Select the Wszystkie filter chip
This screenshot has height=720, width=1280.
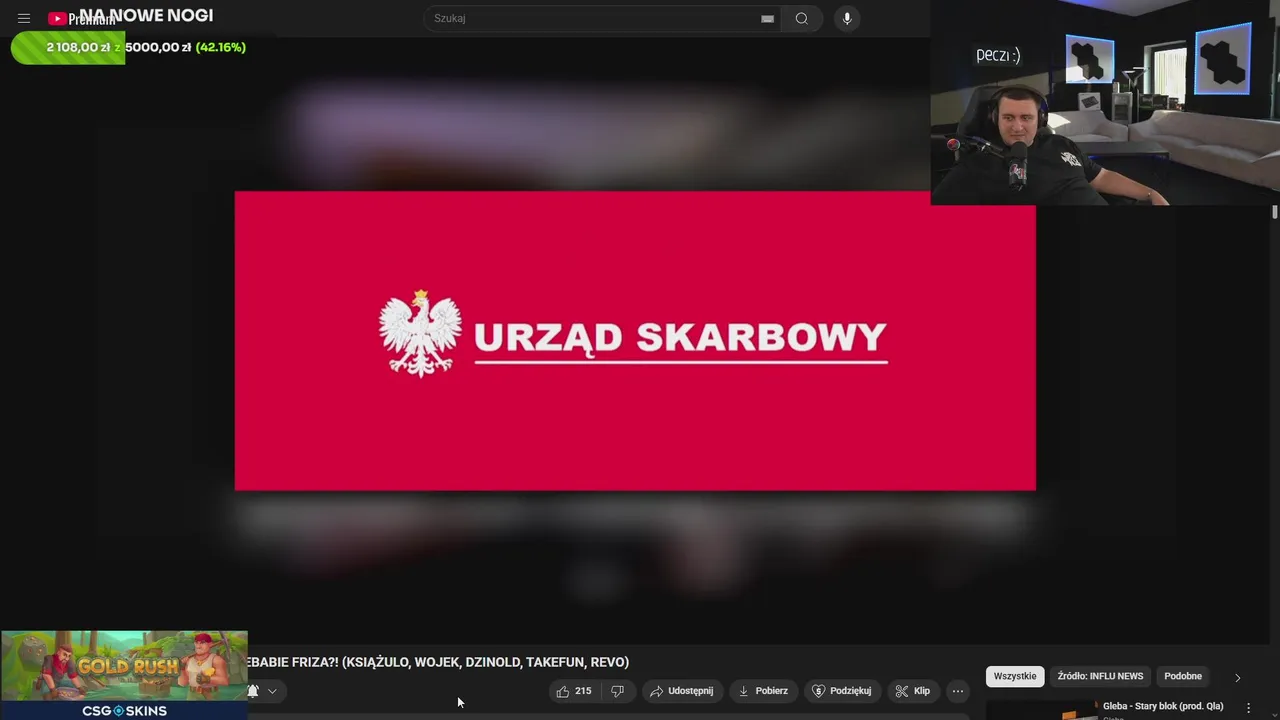pyautogui.click(x=1015, y=676)
